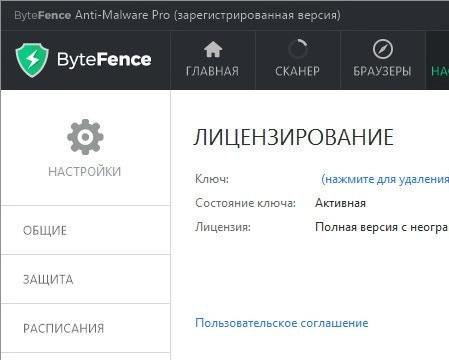449x360 pixels.
Task: Click the ByteFence shield logo icon
Action: [32, 60]
